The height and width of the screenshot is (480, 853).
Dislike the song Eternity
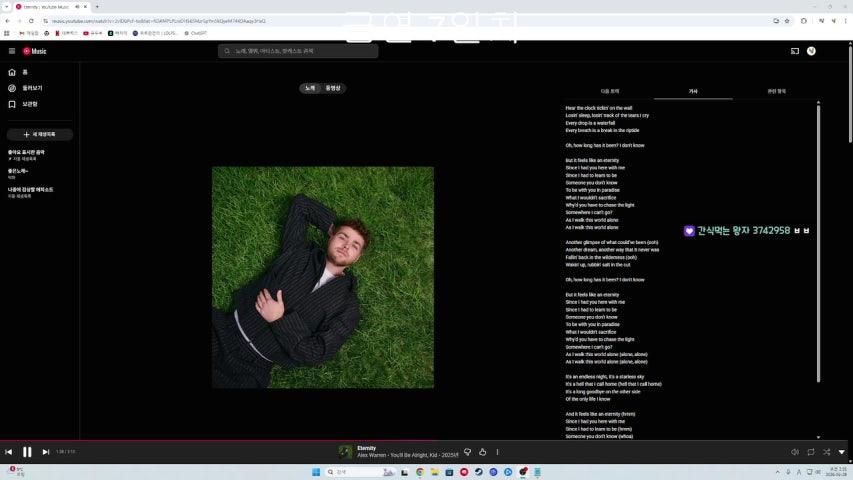pos(467,452)
